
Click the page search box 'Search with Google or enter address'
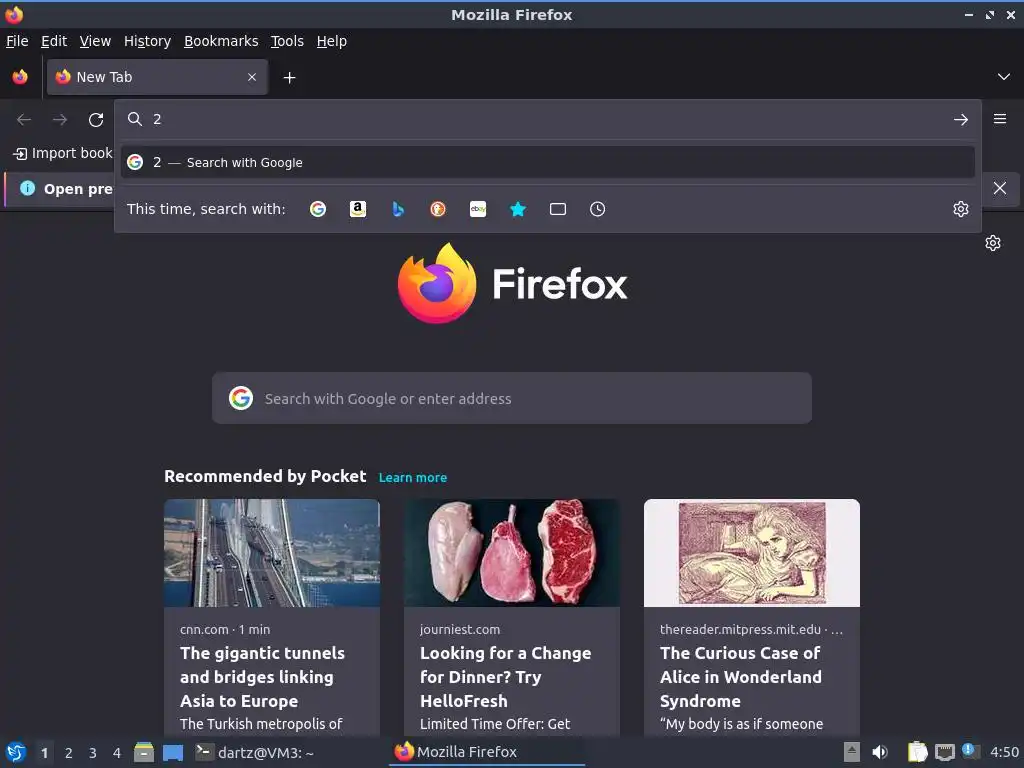[x=511, y=398]
